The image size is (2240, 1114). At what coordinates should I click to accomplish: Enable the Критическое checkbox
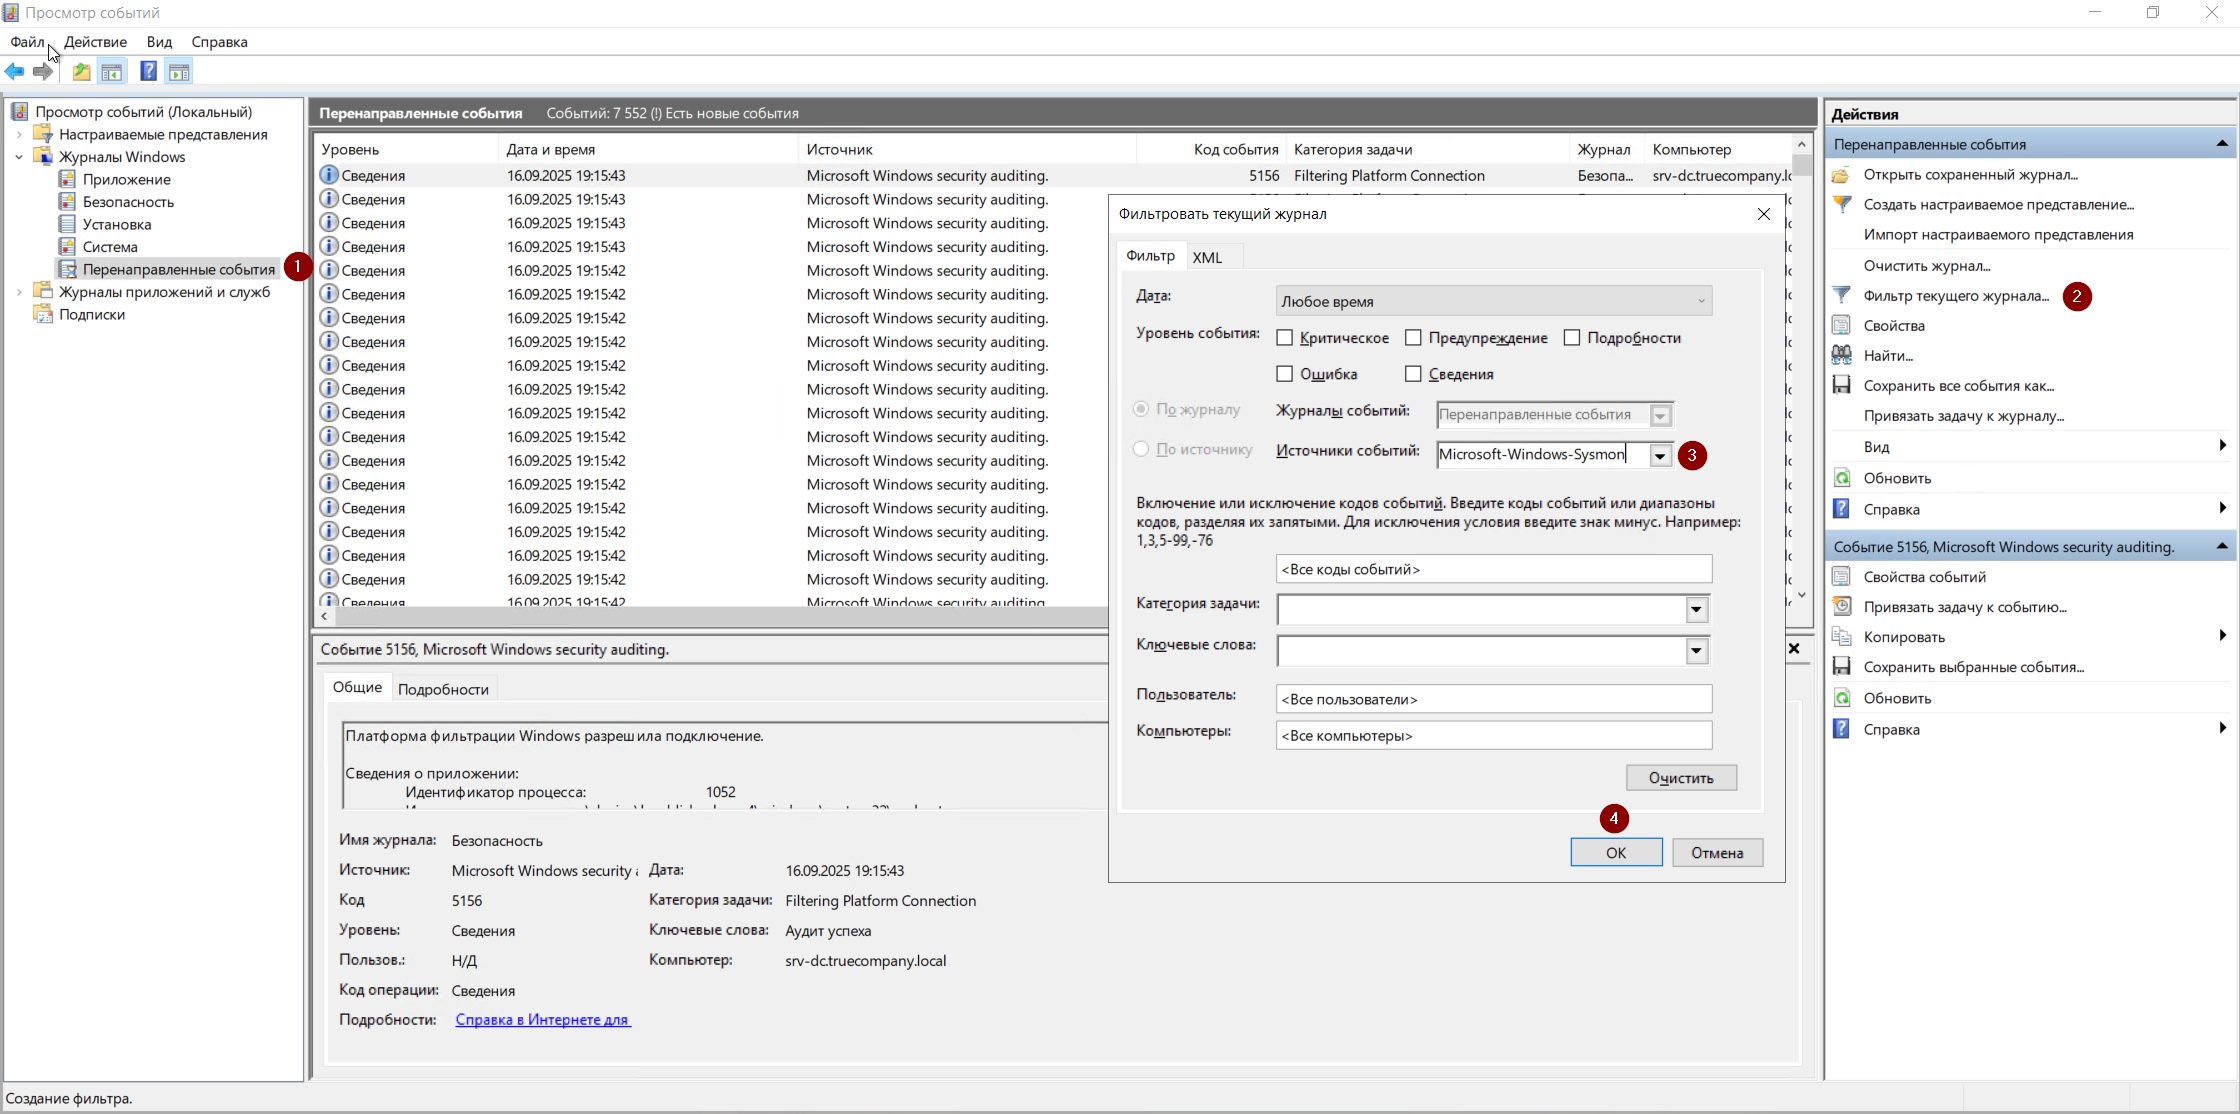(x=1285, y=338)
